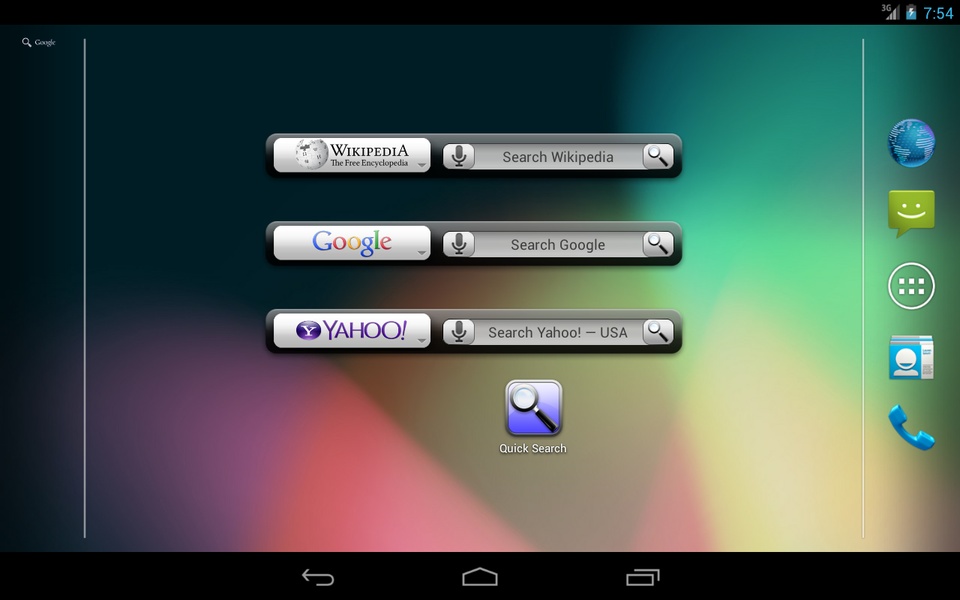This screenshot has height=600, width=960.
Task: Tap the Recent apps navigation button
Action: click(x=642, y=577)
